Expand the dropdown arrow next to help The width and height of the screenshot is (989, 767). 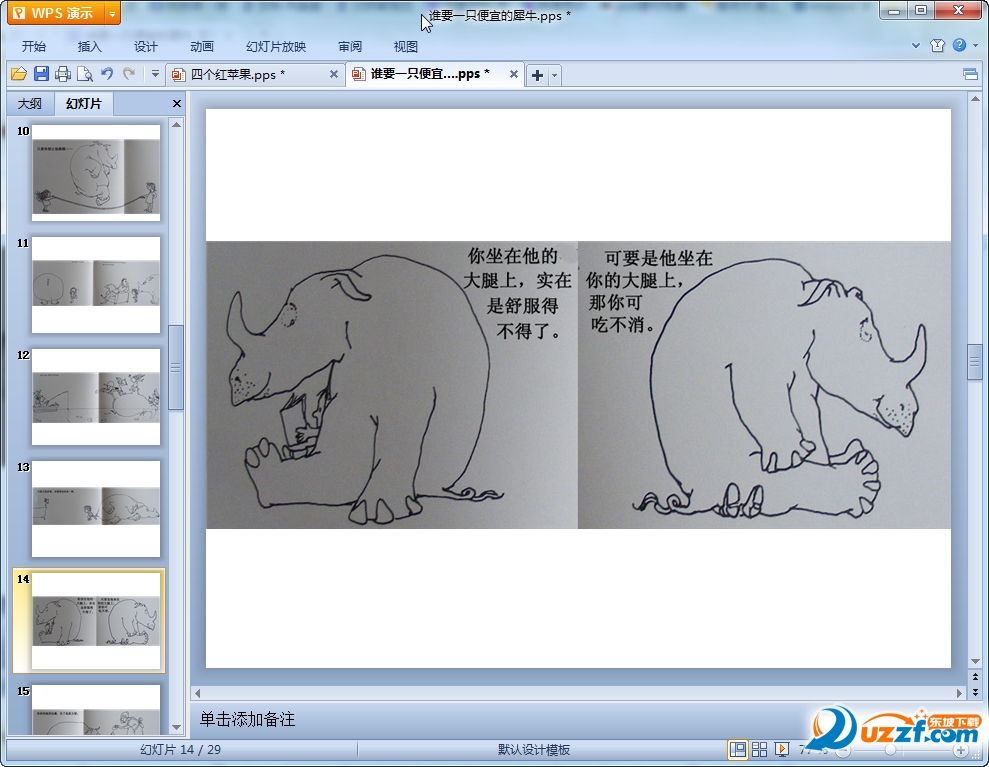(976, 45)
